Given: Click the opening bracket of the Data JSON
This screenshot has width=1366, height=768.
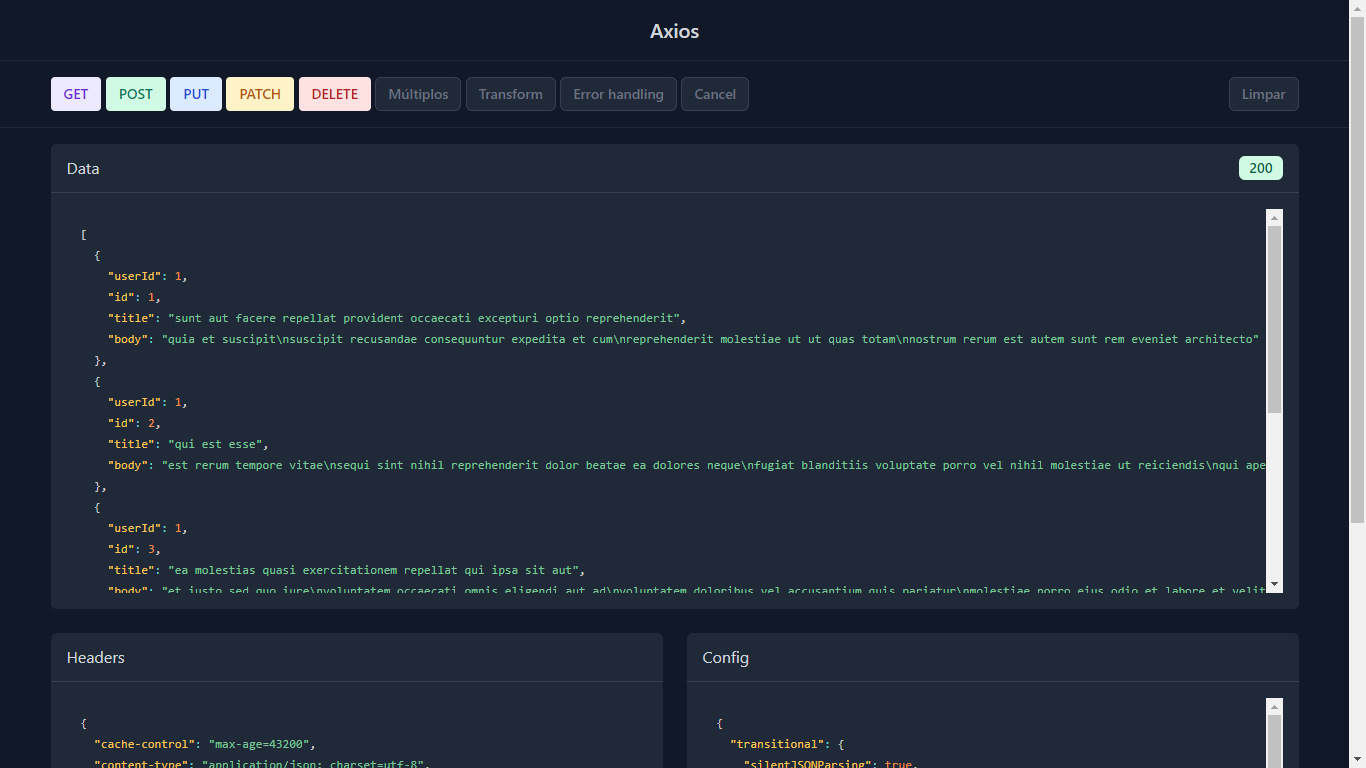Looking at the screenshot, I should 84,234.
